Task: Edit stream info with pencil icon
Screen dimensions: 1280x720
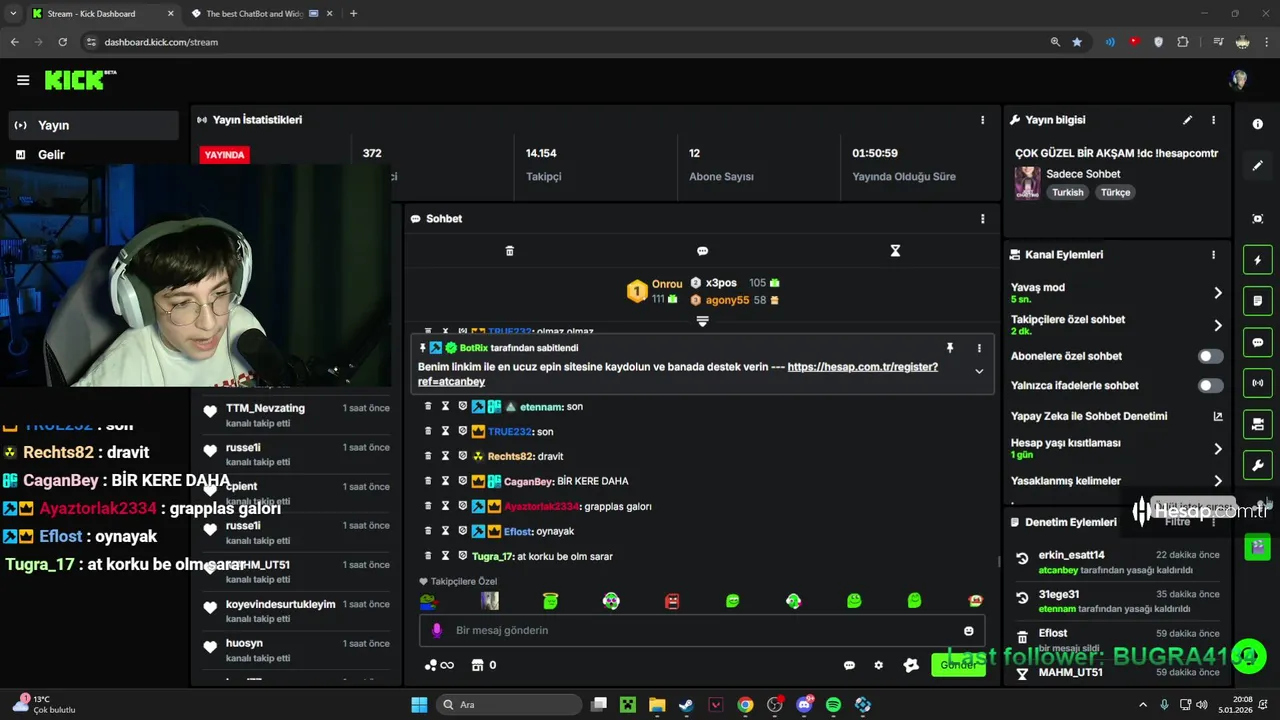Action: pyautogui.click(x=1187, y=120)
